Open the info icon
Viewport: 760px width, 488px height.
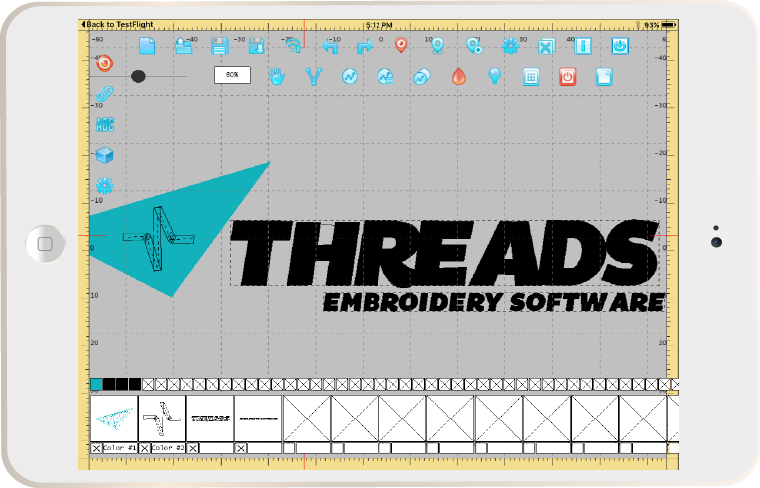tap(583, 46)
